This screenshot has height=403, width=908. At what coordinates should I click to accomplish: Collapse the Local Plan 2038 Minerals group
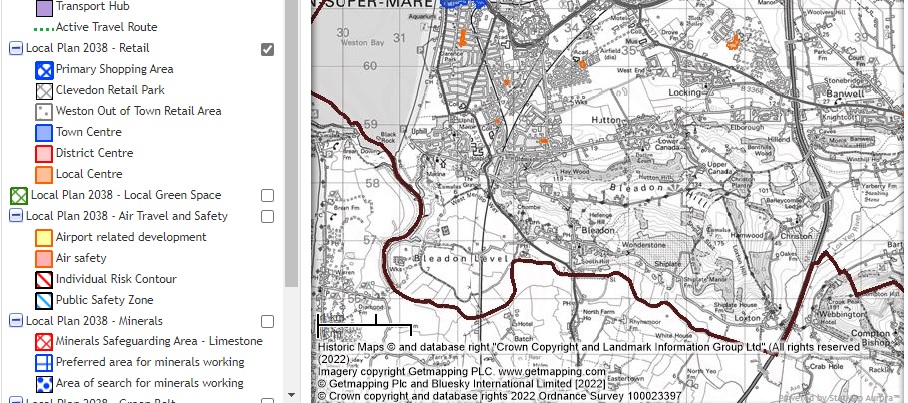[x=16, y=322]
